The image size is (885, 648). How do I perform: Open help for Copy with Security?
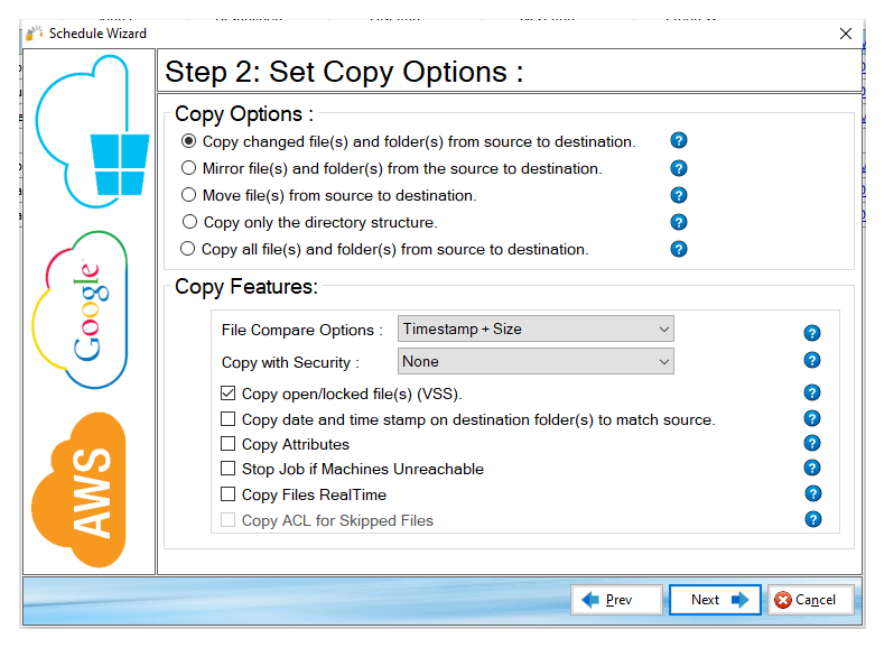point(812,360)
